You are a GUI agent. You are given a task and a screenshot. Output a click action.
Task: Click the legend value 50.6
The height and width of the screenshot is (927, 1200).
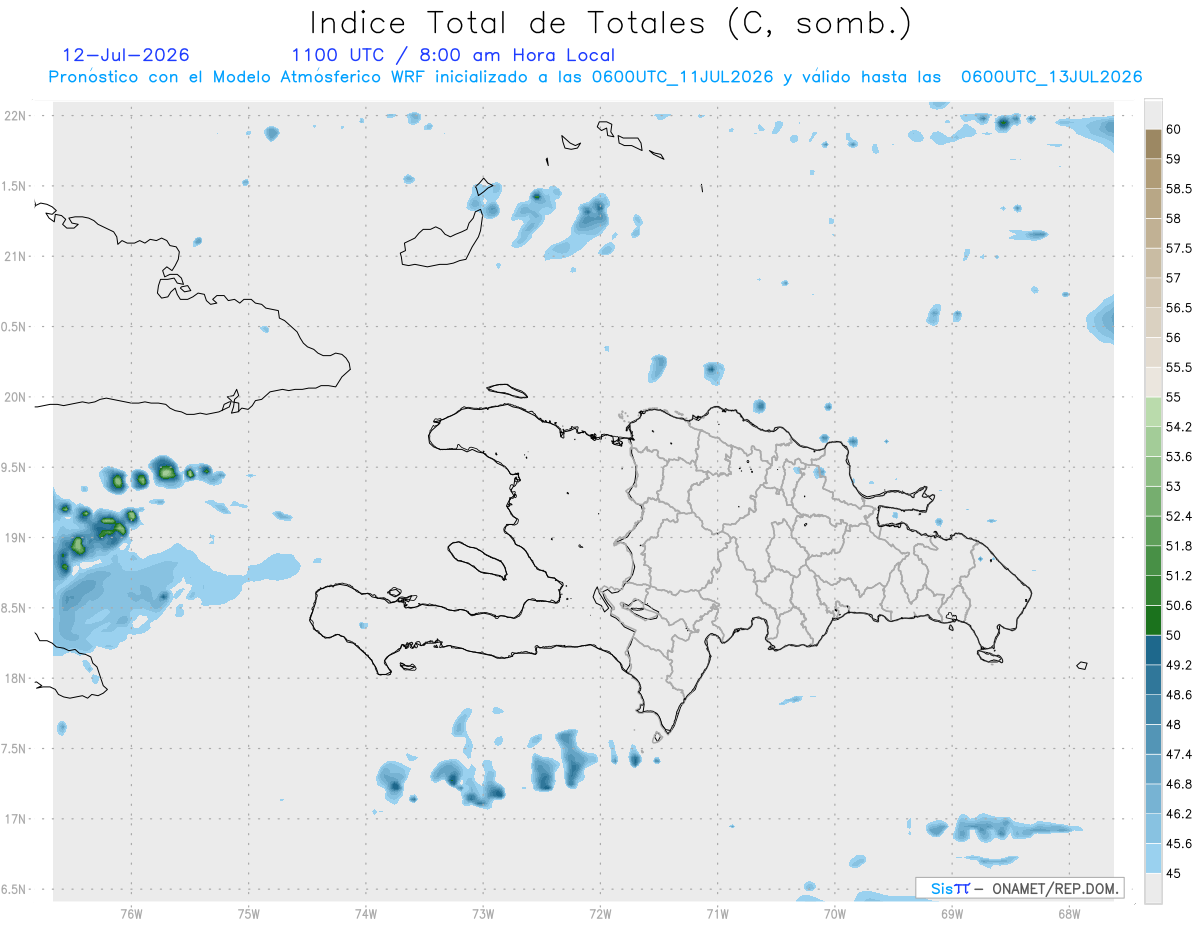tap(1179, 605)
